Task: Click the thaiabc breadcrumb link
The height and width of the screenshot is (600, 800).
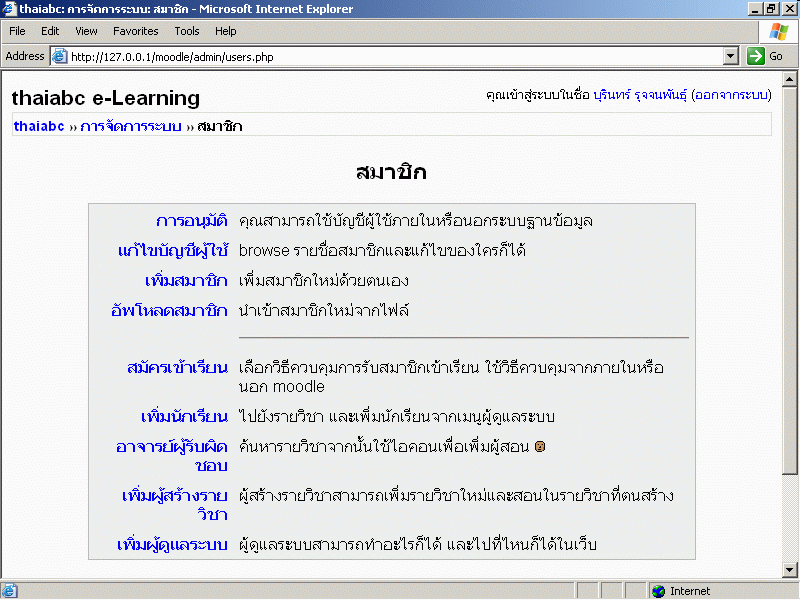Action: [x=39, y=126]
